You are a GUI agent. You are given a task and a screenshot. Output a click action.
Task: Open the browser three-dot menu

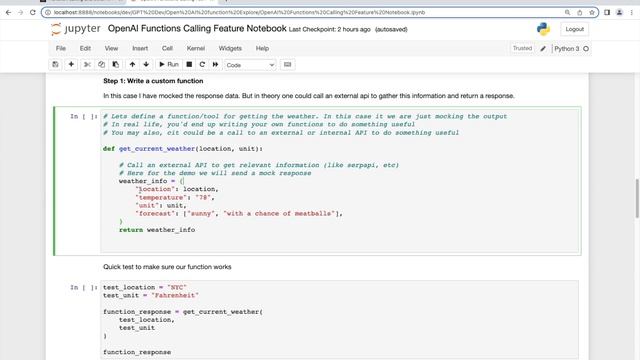coord(631,12)
